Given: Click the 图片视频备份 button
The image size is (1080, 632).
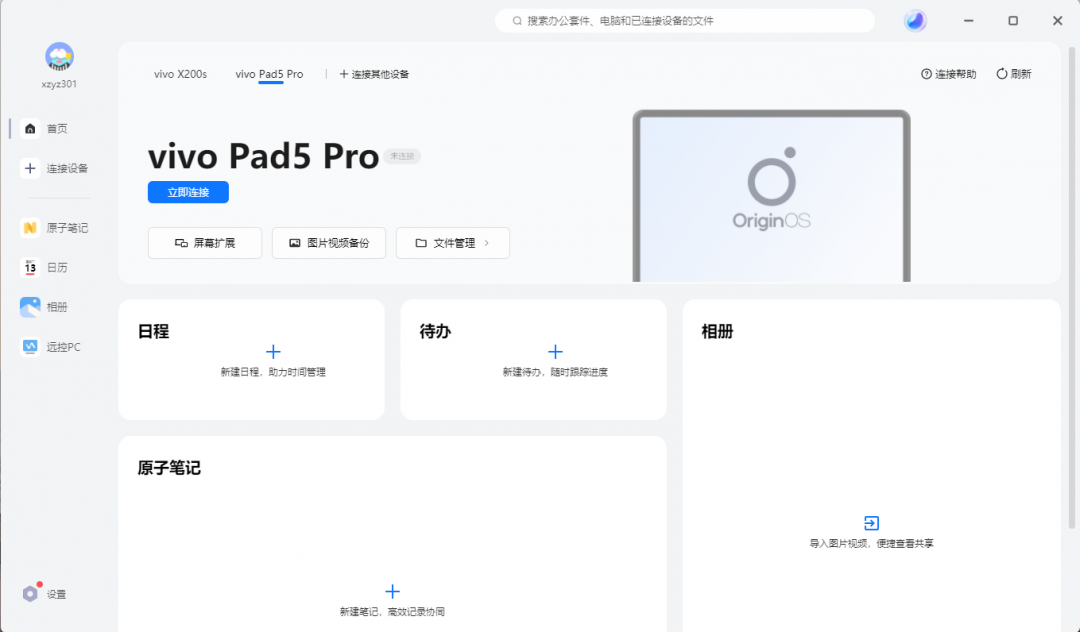Looking at the screenshot, I should click(x=329, y=243).
